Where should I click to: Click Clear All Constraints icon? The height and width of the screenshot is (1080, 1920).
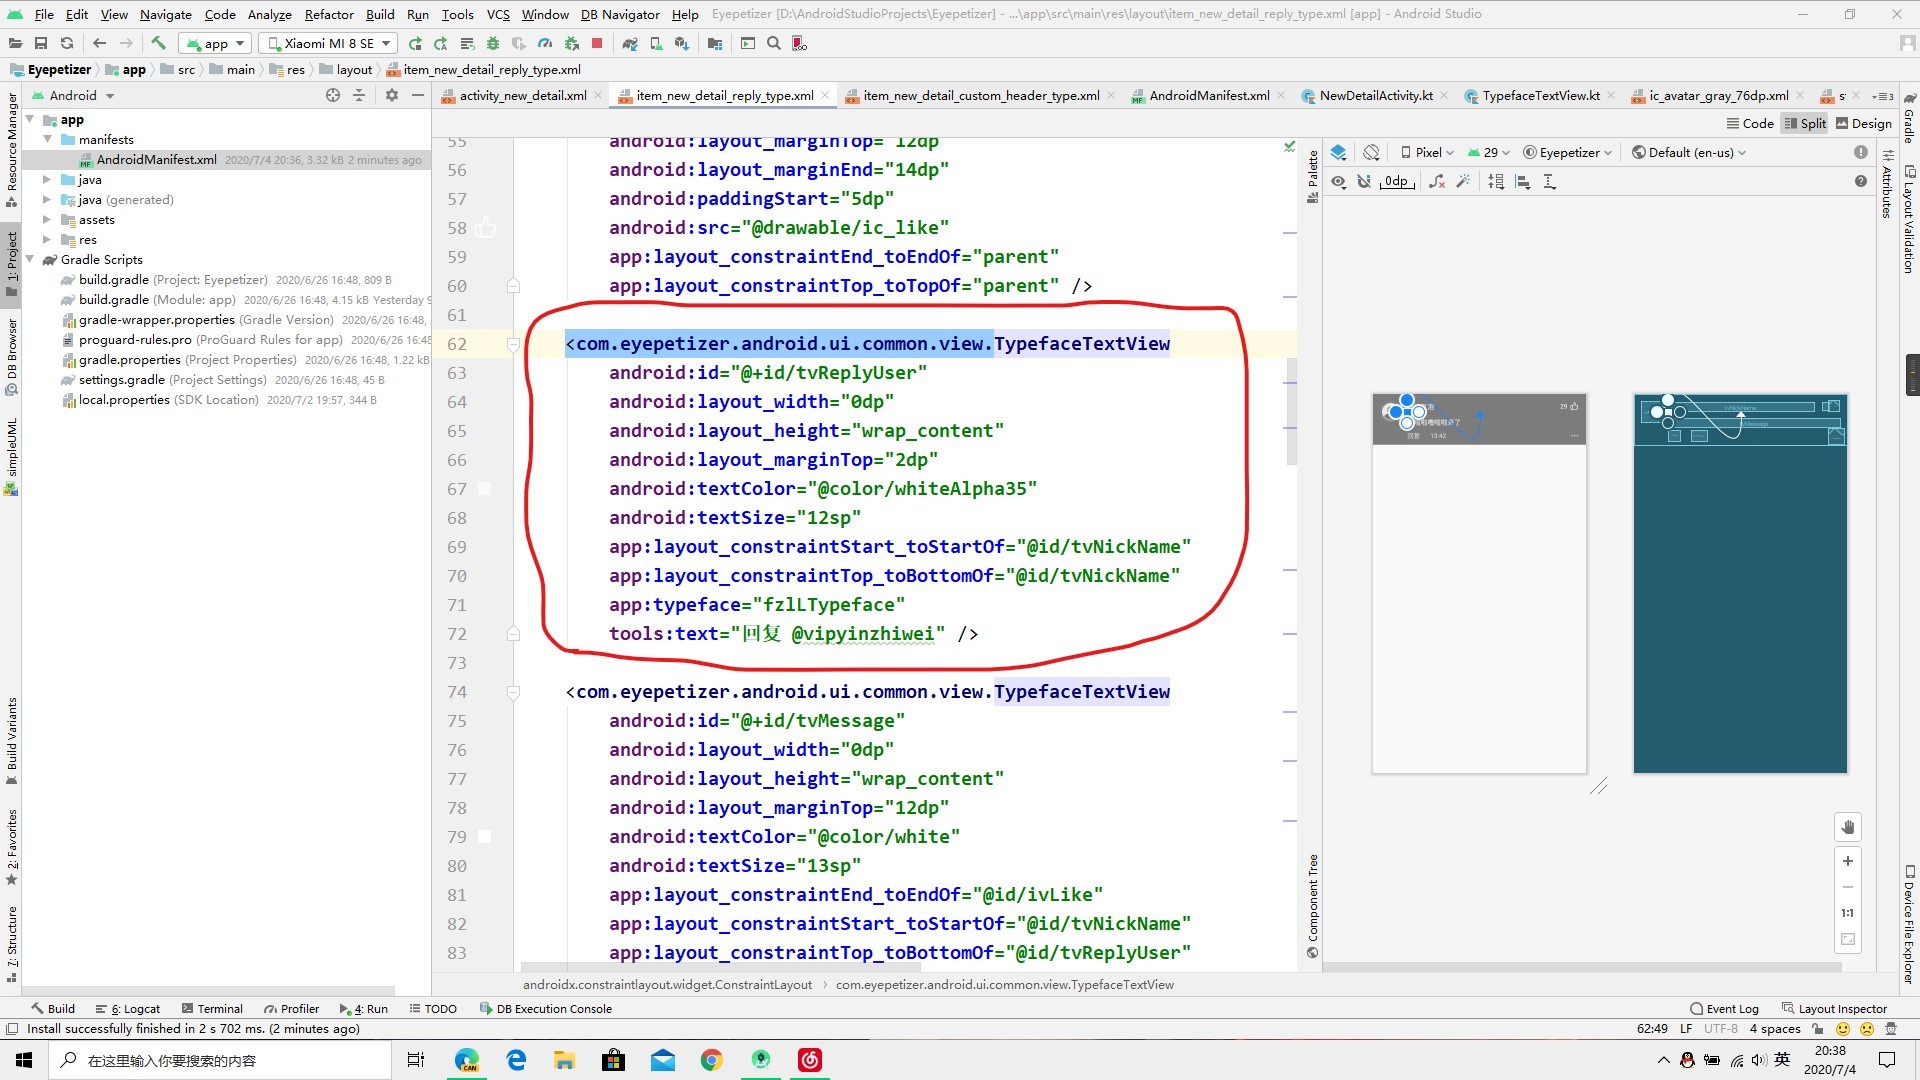[x=1437, y=182]
